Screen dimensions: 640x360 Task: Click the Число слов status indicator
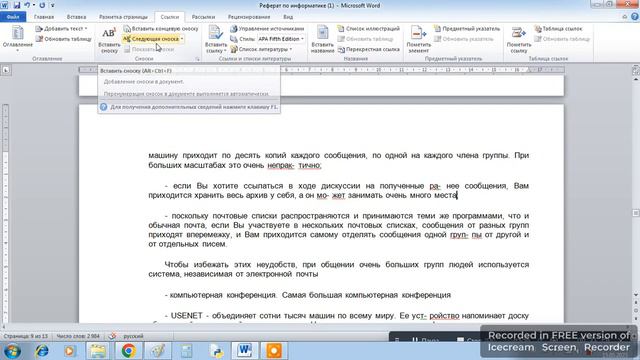[78, 336]
